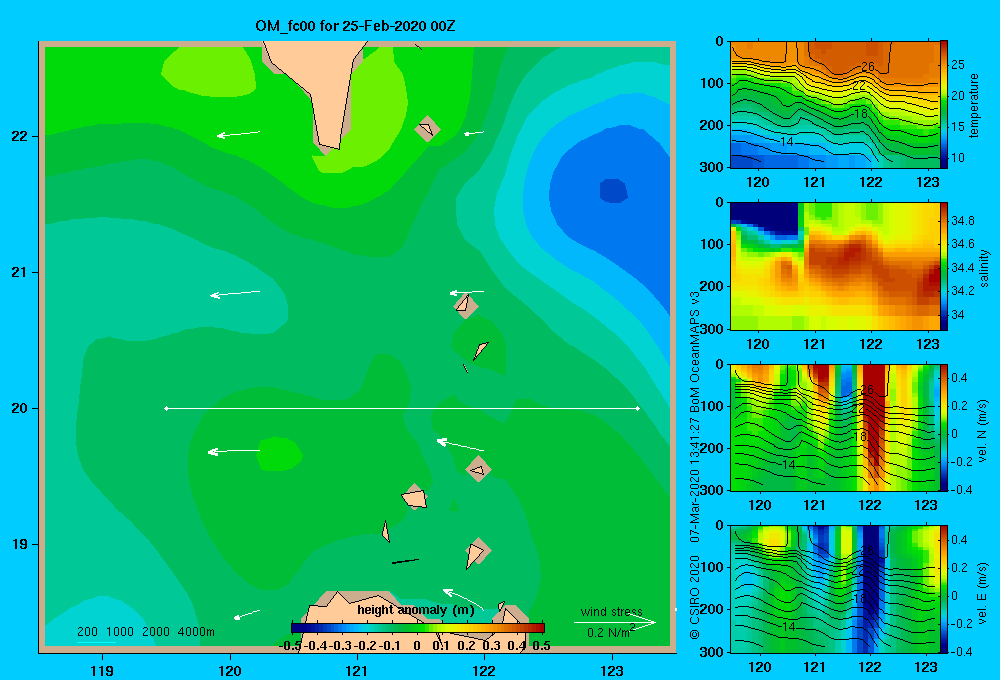Click the "10" tick on temperature scale
The width and height of the screenshot is (1000, 680).
click(x=958, y=158)
